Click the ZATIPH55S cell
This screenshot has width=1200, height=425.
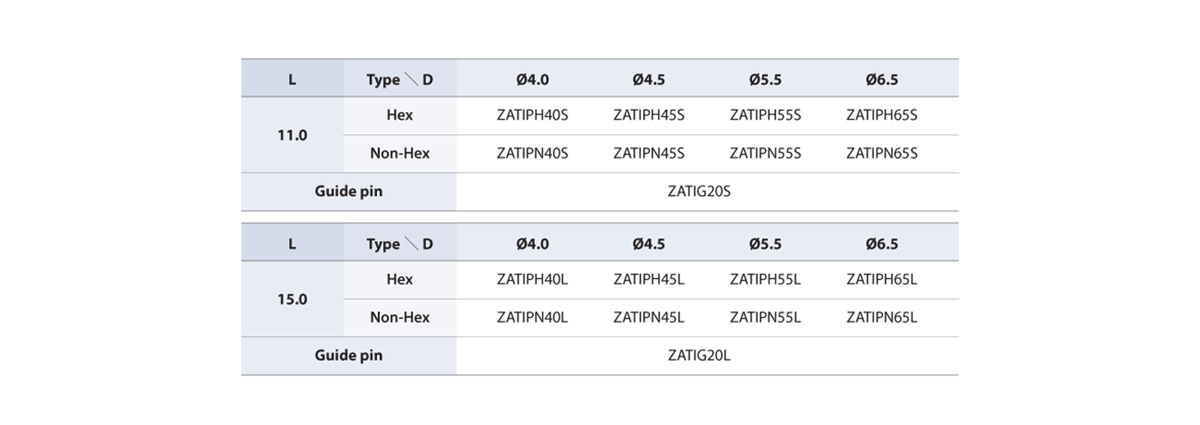(766, 115)
